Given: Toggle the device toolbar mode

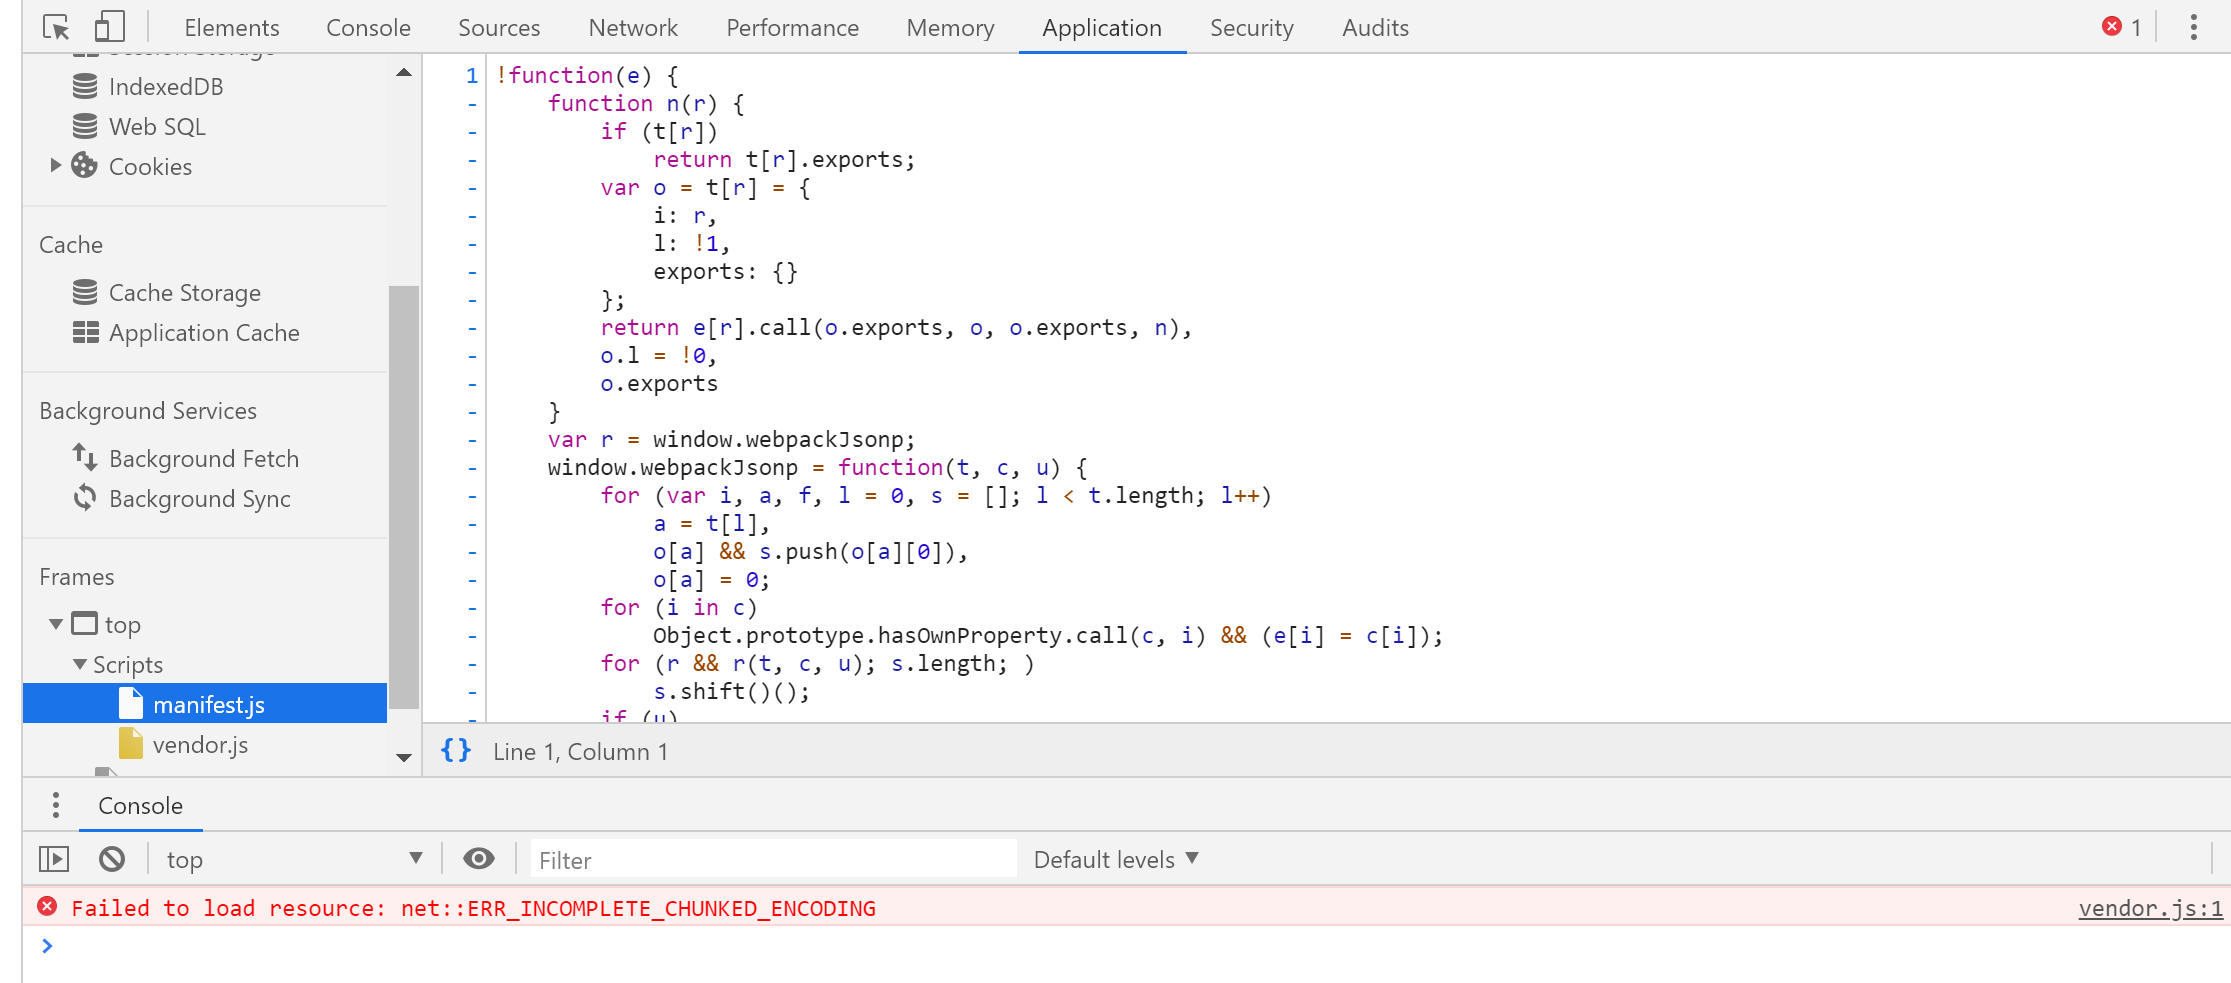Looking at the screenshot, I should tap(110, 26).
